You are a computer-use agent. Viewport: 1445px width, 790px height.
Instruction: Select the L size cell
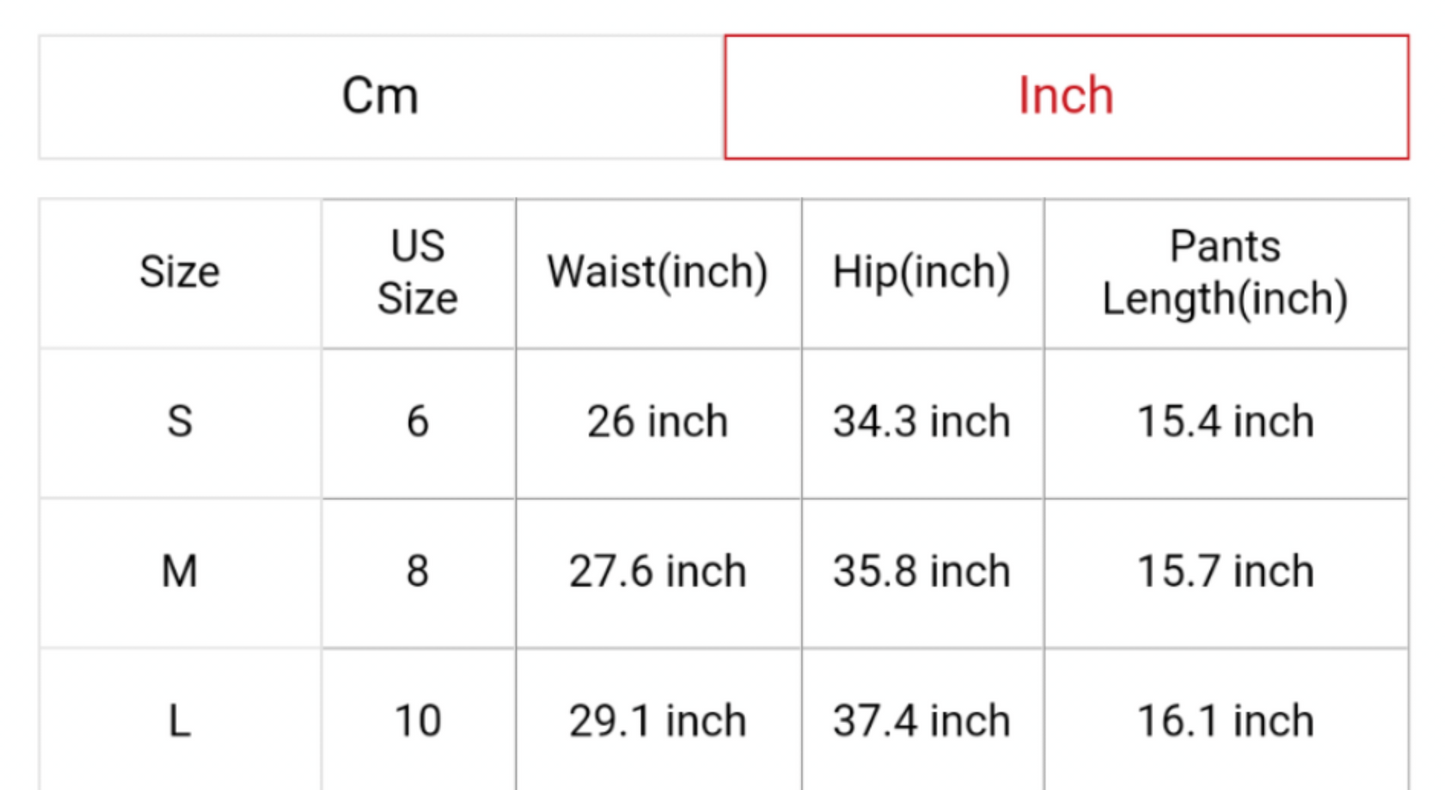tap(180, 720)
